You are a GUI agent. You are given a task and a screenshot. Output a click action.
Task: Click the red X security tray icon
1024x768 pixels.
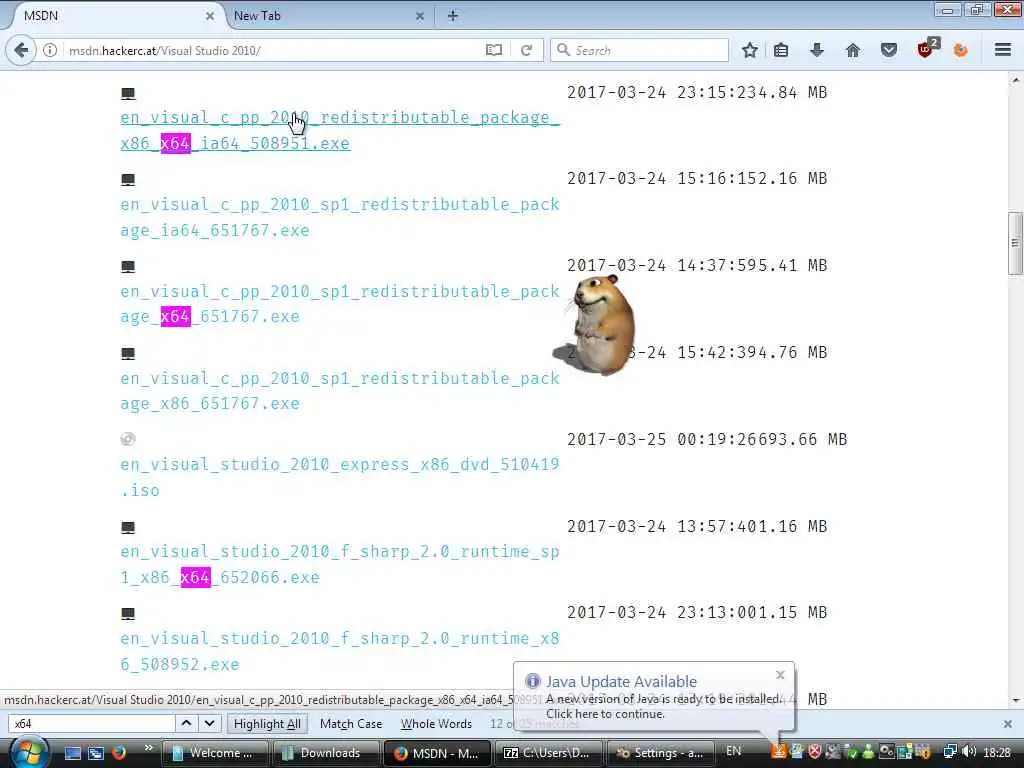click(x=814, y=752)
